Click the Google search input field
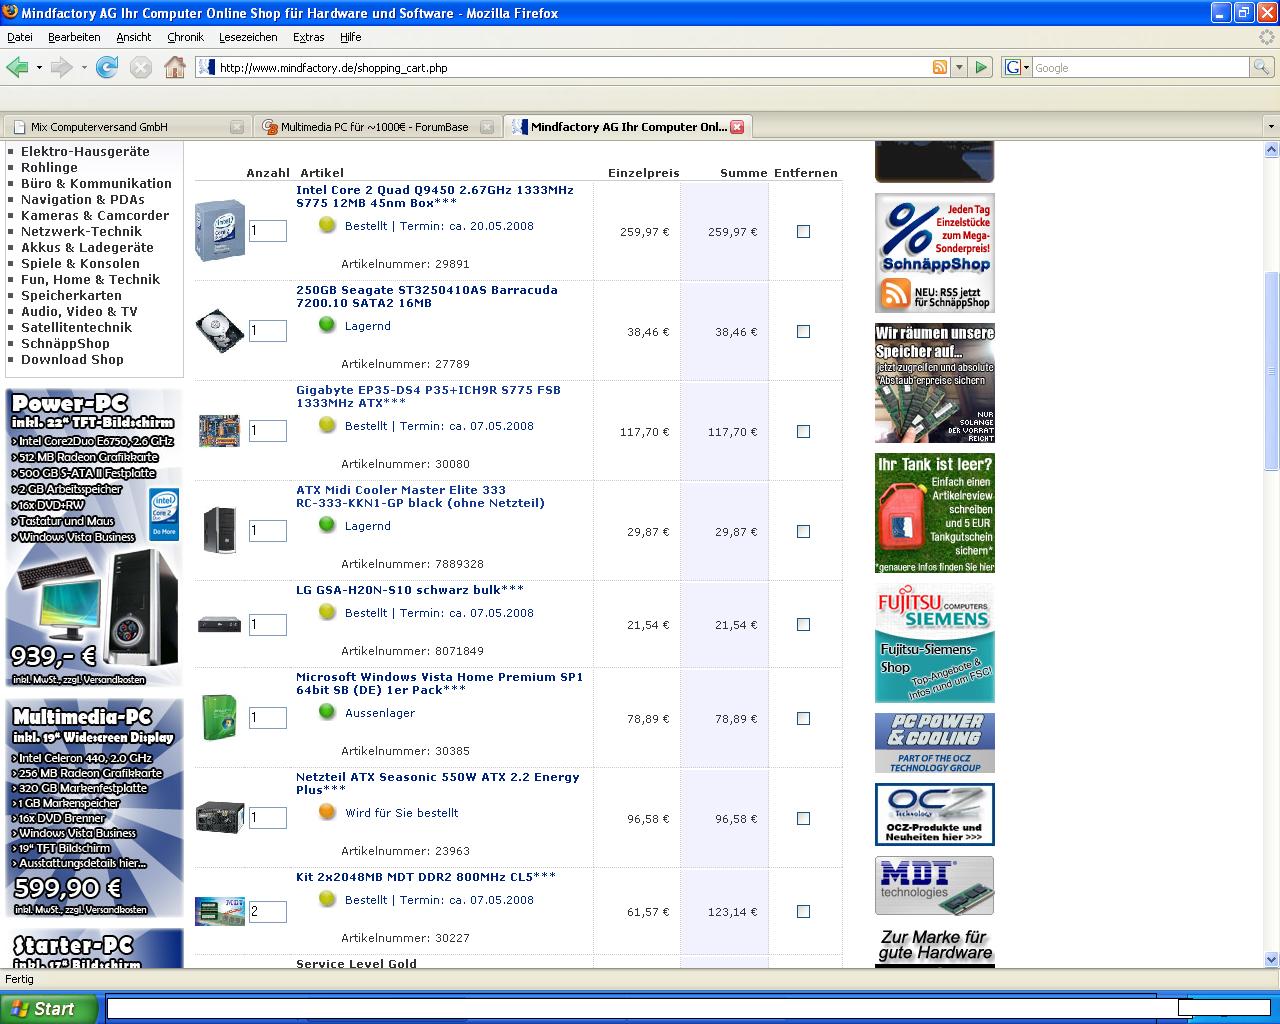1280x1024 pixels. (x=1140, y=67)
